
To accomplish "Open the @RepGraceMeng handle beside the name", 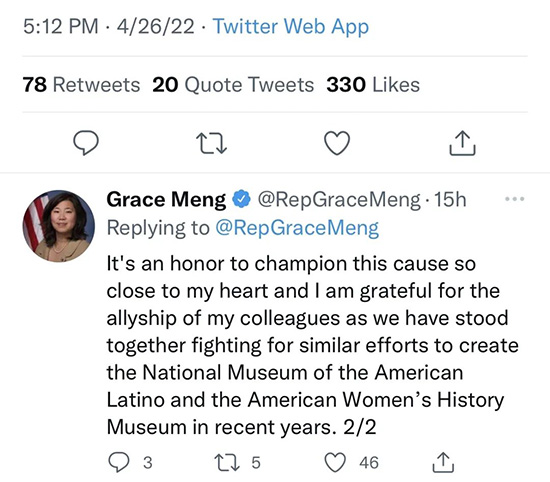I will (x=339, y=200).
